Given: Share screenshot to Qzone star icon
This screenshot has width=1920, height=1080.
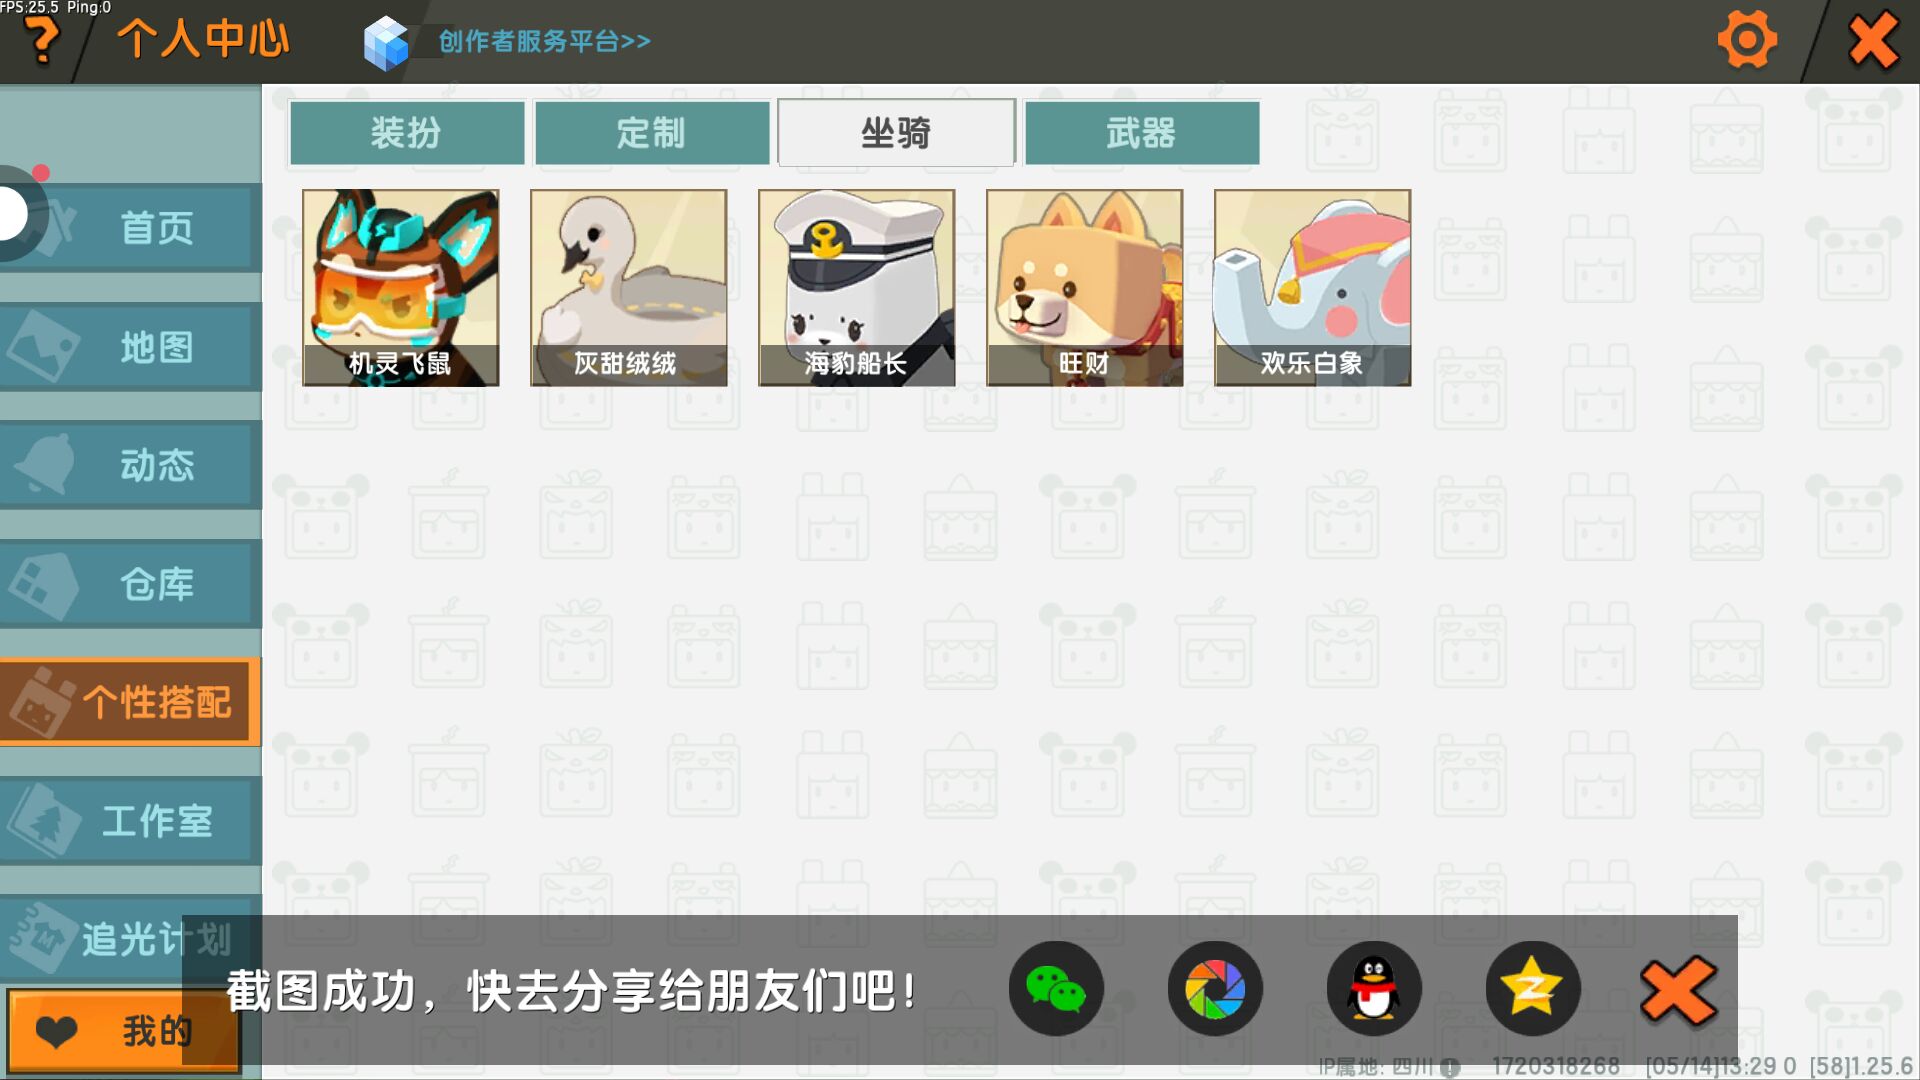Looking at the screenshot, I should (1533, 989).
